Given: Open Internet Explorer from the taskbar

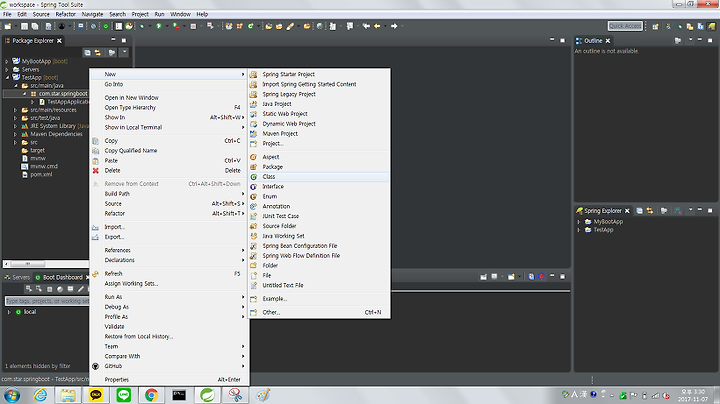Looking at the screenshot, I should pos(40,395).
